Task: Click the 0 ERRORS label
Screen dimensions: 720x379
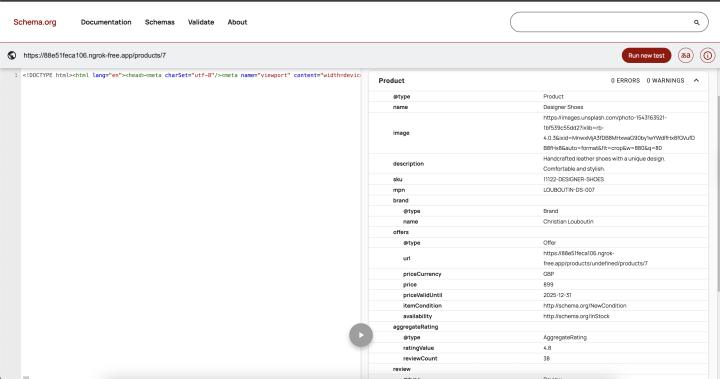Action: [x=625, y=80]
